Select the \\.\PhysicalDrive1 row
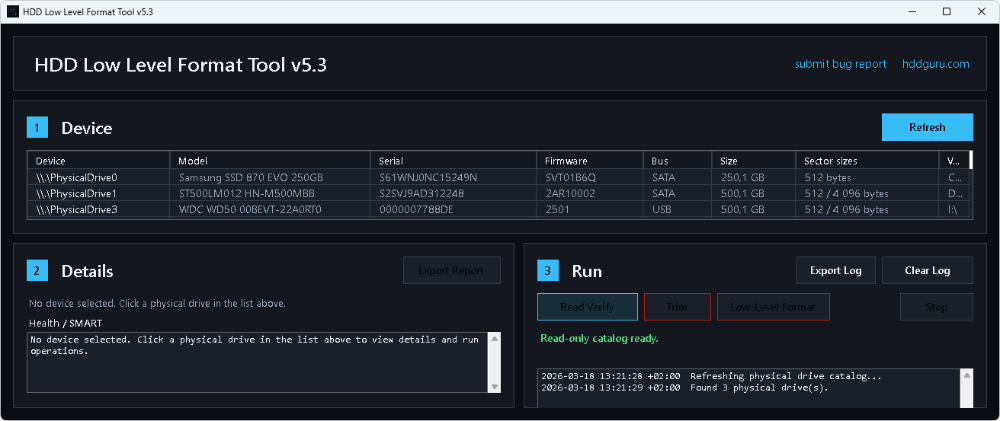 [x=500, y=193]
